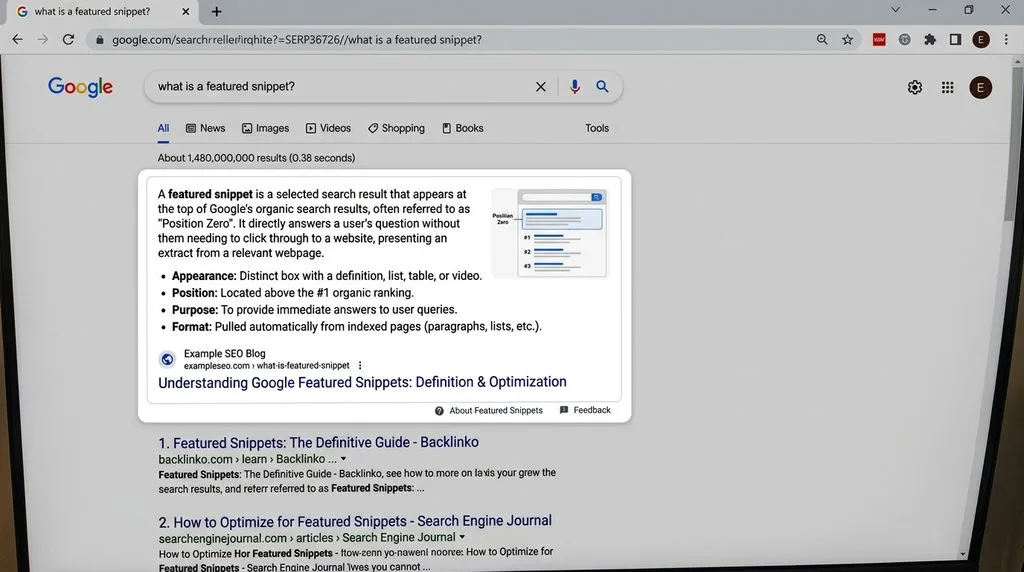This screenshot has height=572, width=1024.
Task: Click the gray circular extension icon
Action: click(x=904, y=40)
